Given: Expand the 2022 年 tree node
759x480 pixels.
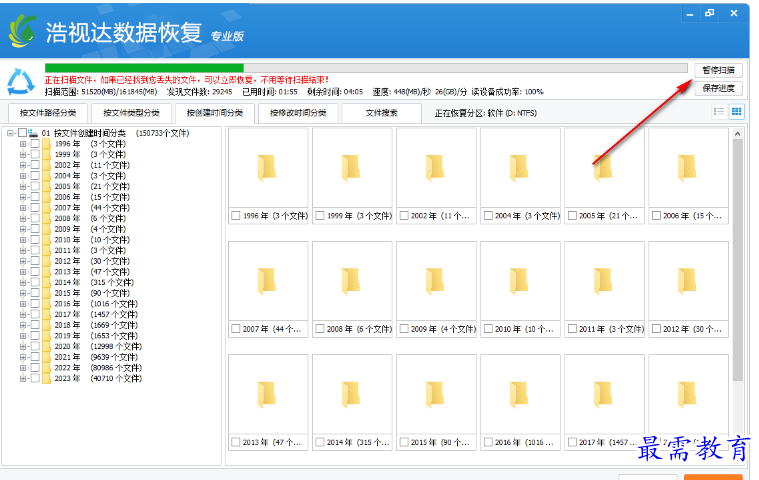Looking at the screenshot, I should click(23, 367).
